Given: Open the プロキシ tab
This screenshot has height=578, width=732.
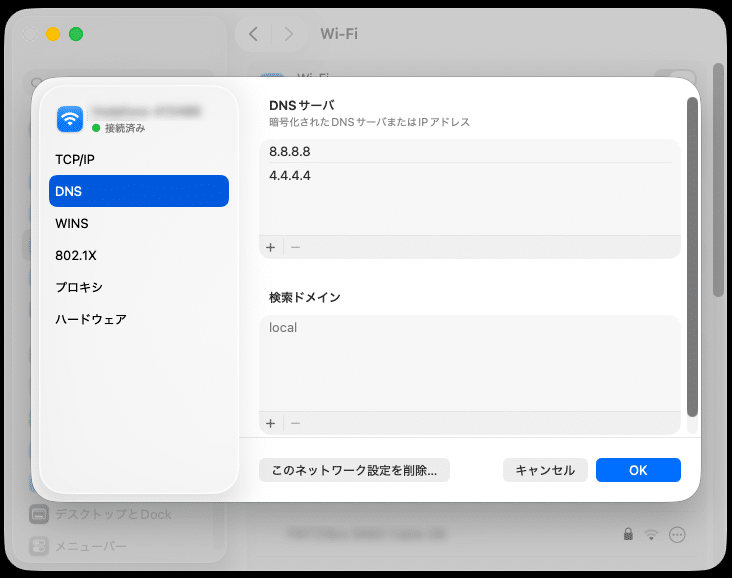Looking at the screenshot, I should click(139, 287).
